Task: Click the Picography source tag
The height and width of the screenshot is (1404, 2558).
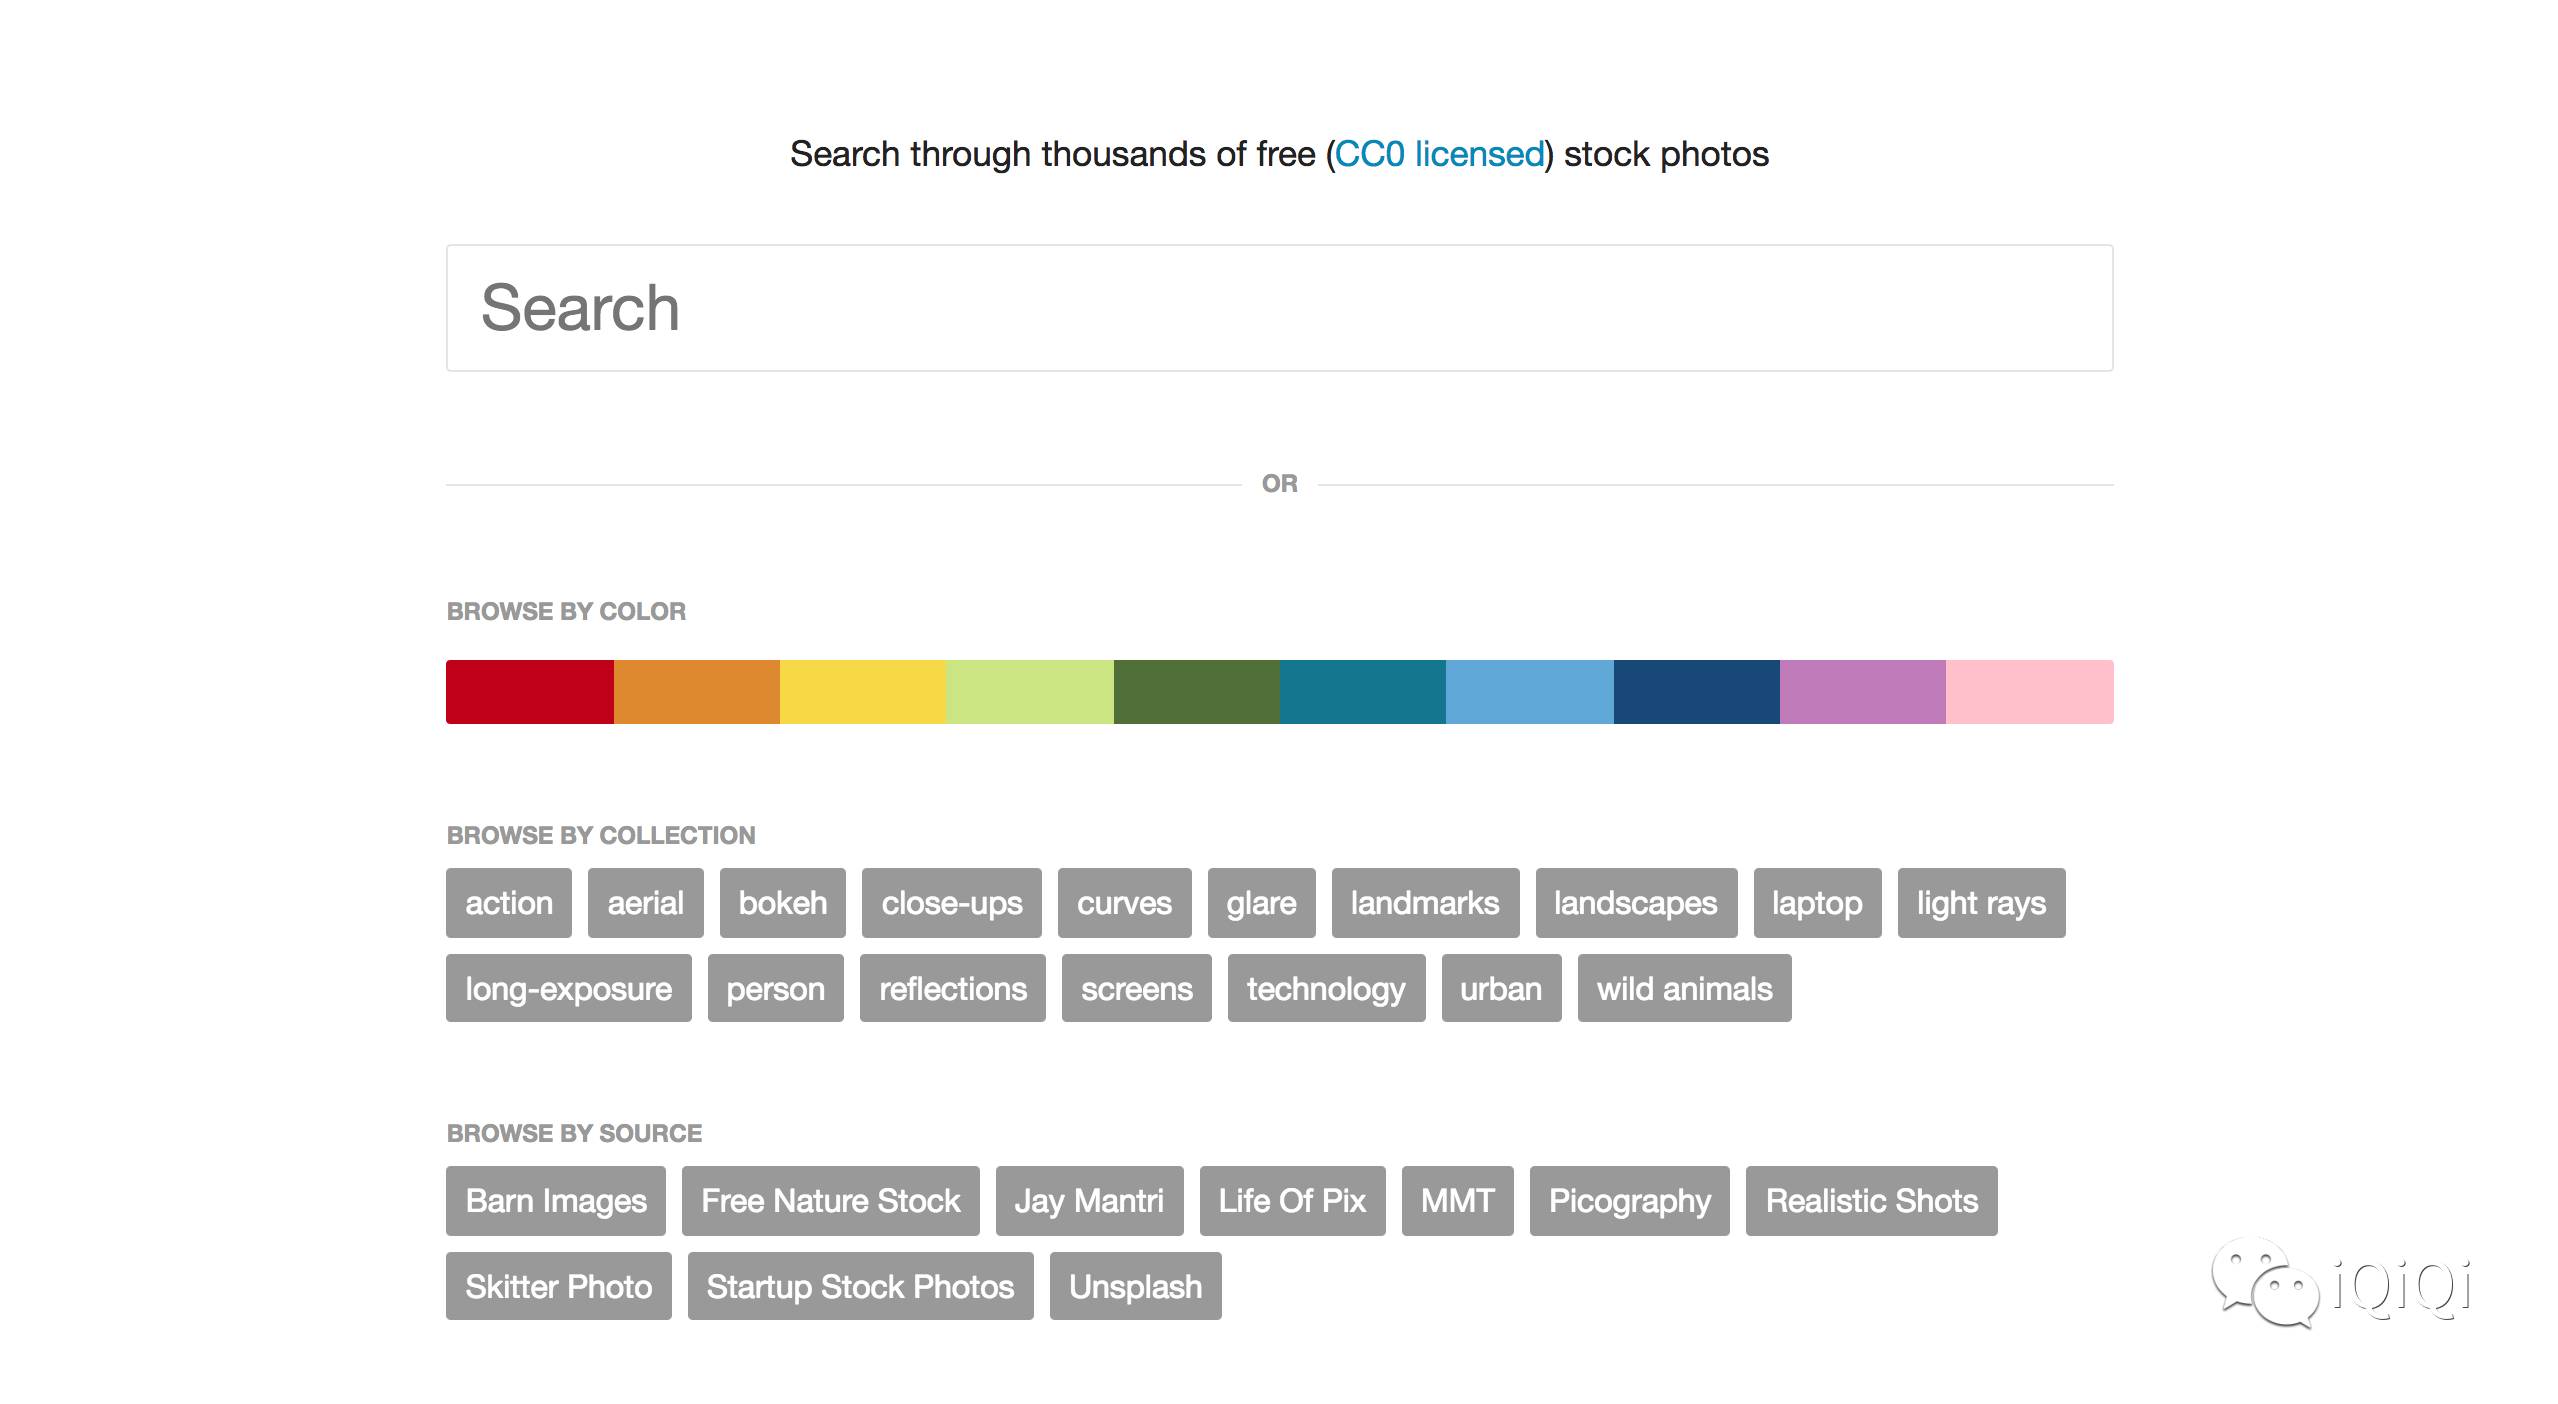Action: pyautogui.click(x=1630, y=1201)
